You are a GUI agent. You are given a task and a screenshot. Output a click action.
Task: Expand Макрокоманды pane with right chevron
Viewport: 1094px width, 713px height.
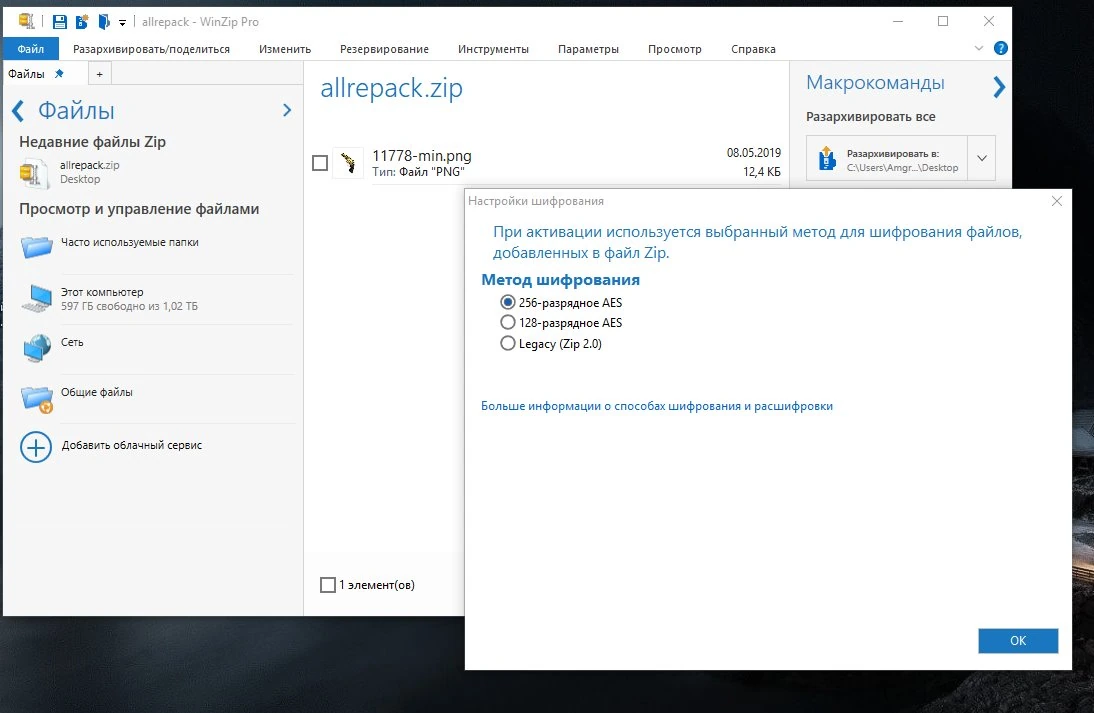tap(999, 87)
